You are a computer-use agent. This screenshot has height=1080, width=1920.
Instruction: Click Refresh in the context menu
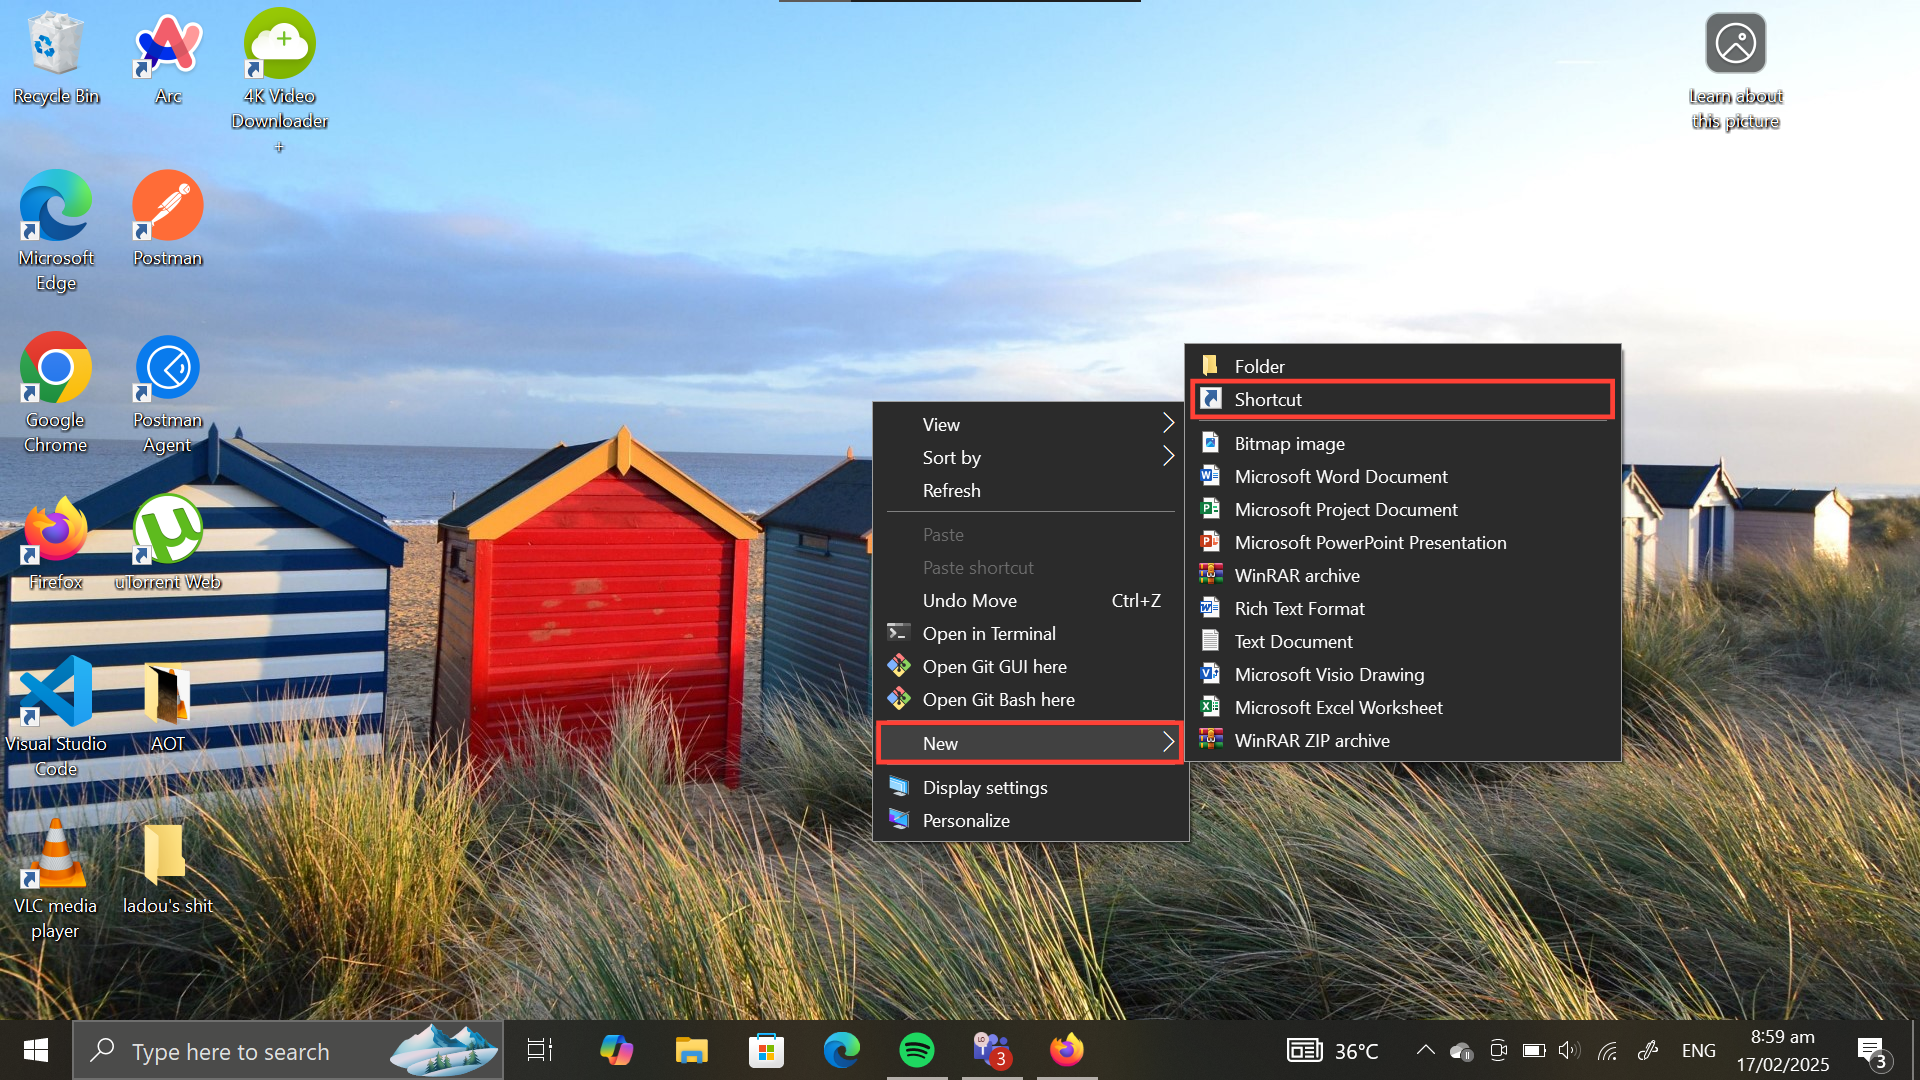tap(951, 490)
